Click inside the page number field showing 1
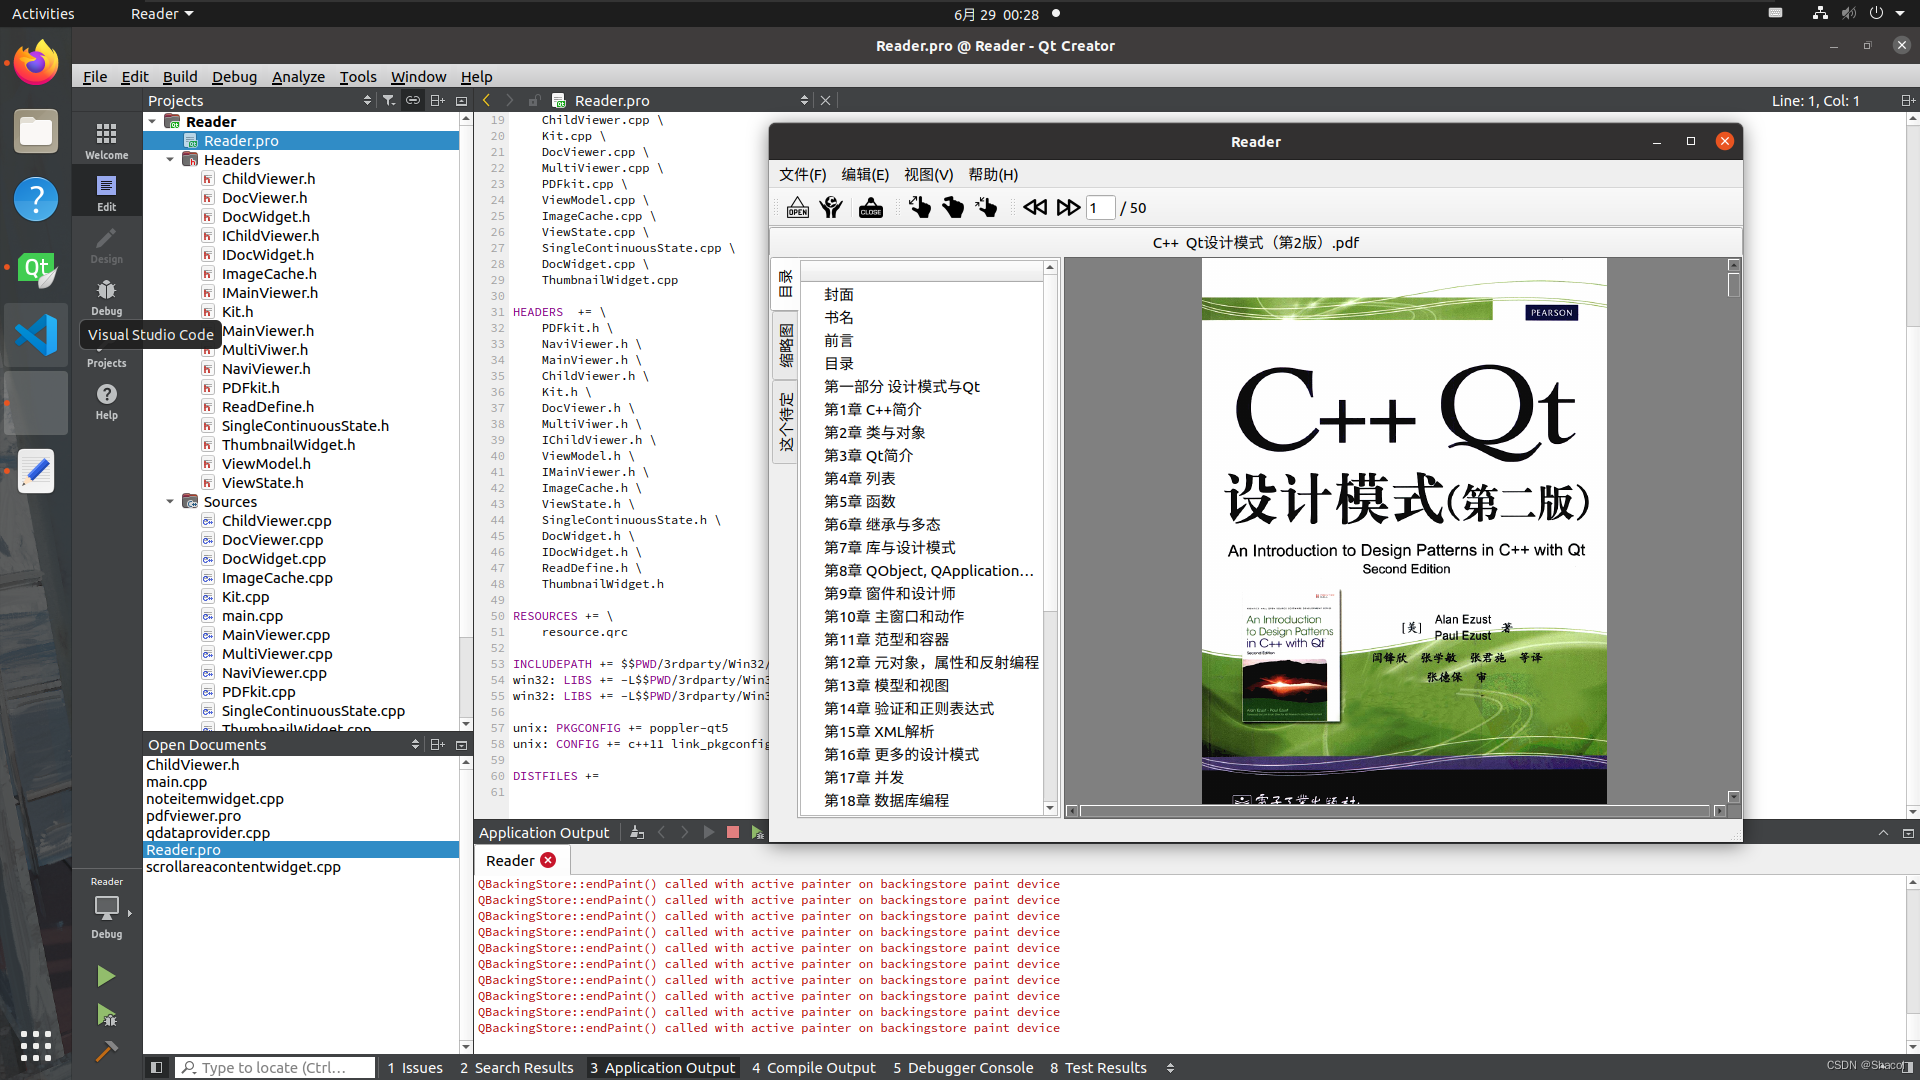 (x=1101, y=207)
